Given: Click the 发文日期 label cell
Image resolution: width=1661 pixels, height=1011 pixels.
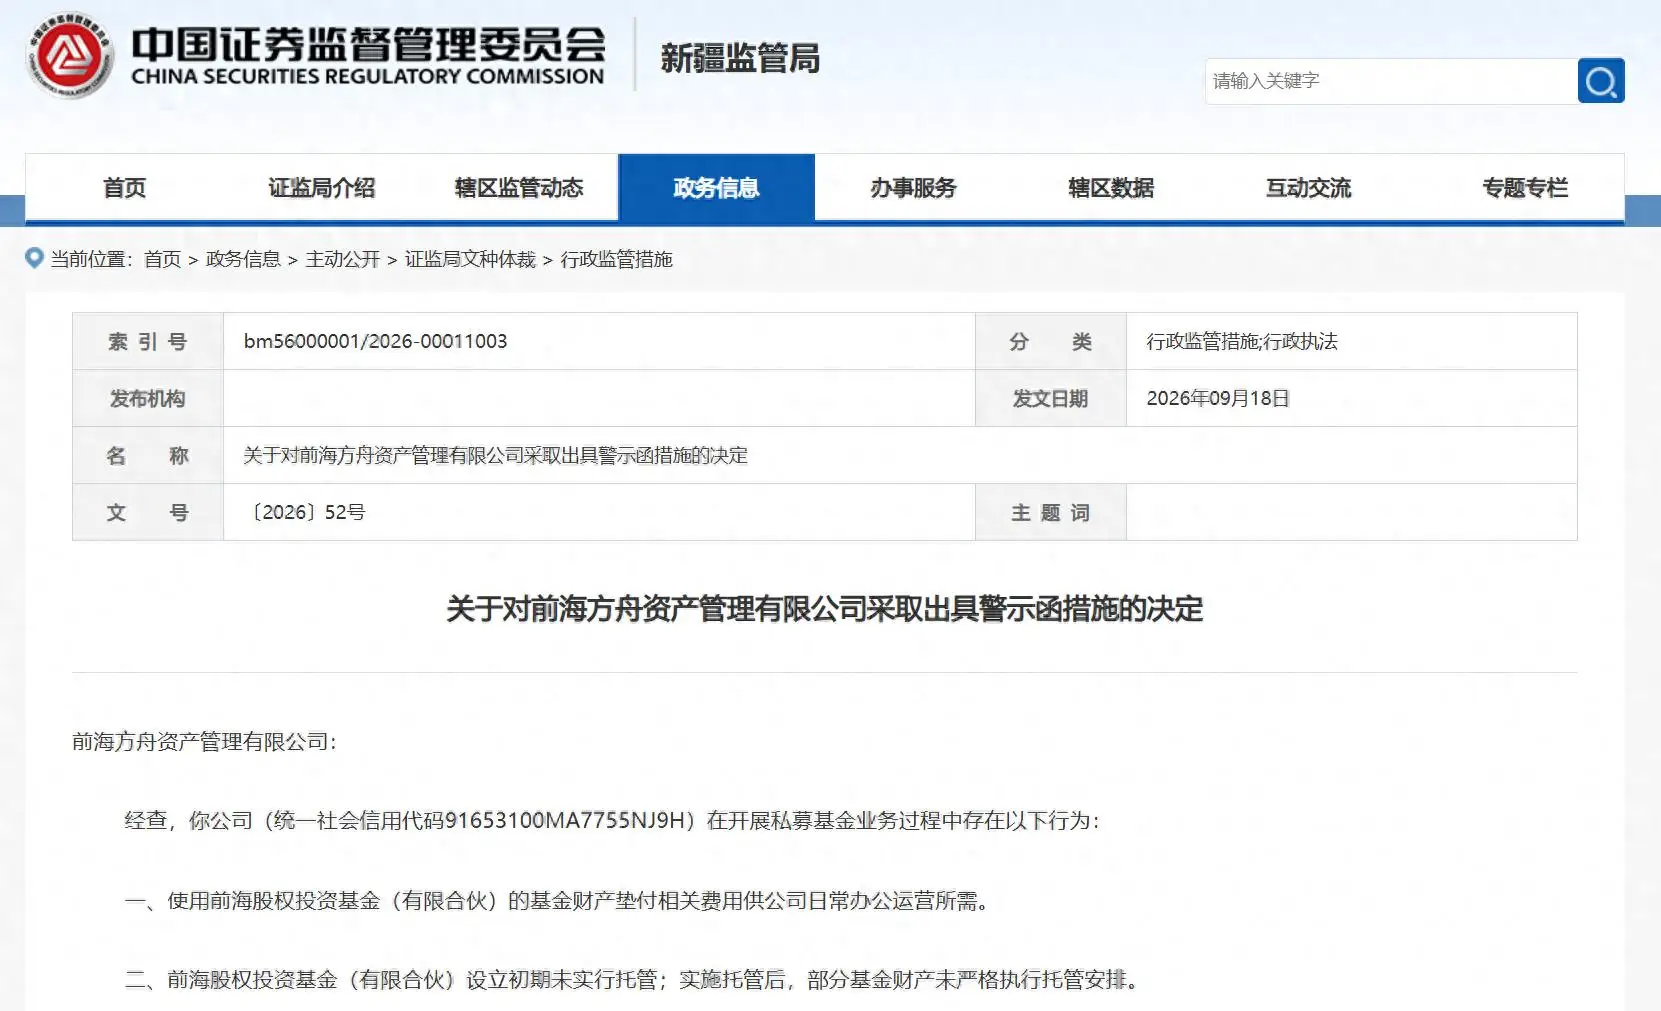Looking at the screenshot, I should [x=1050, y=398].
